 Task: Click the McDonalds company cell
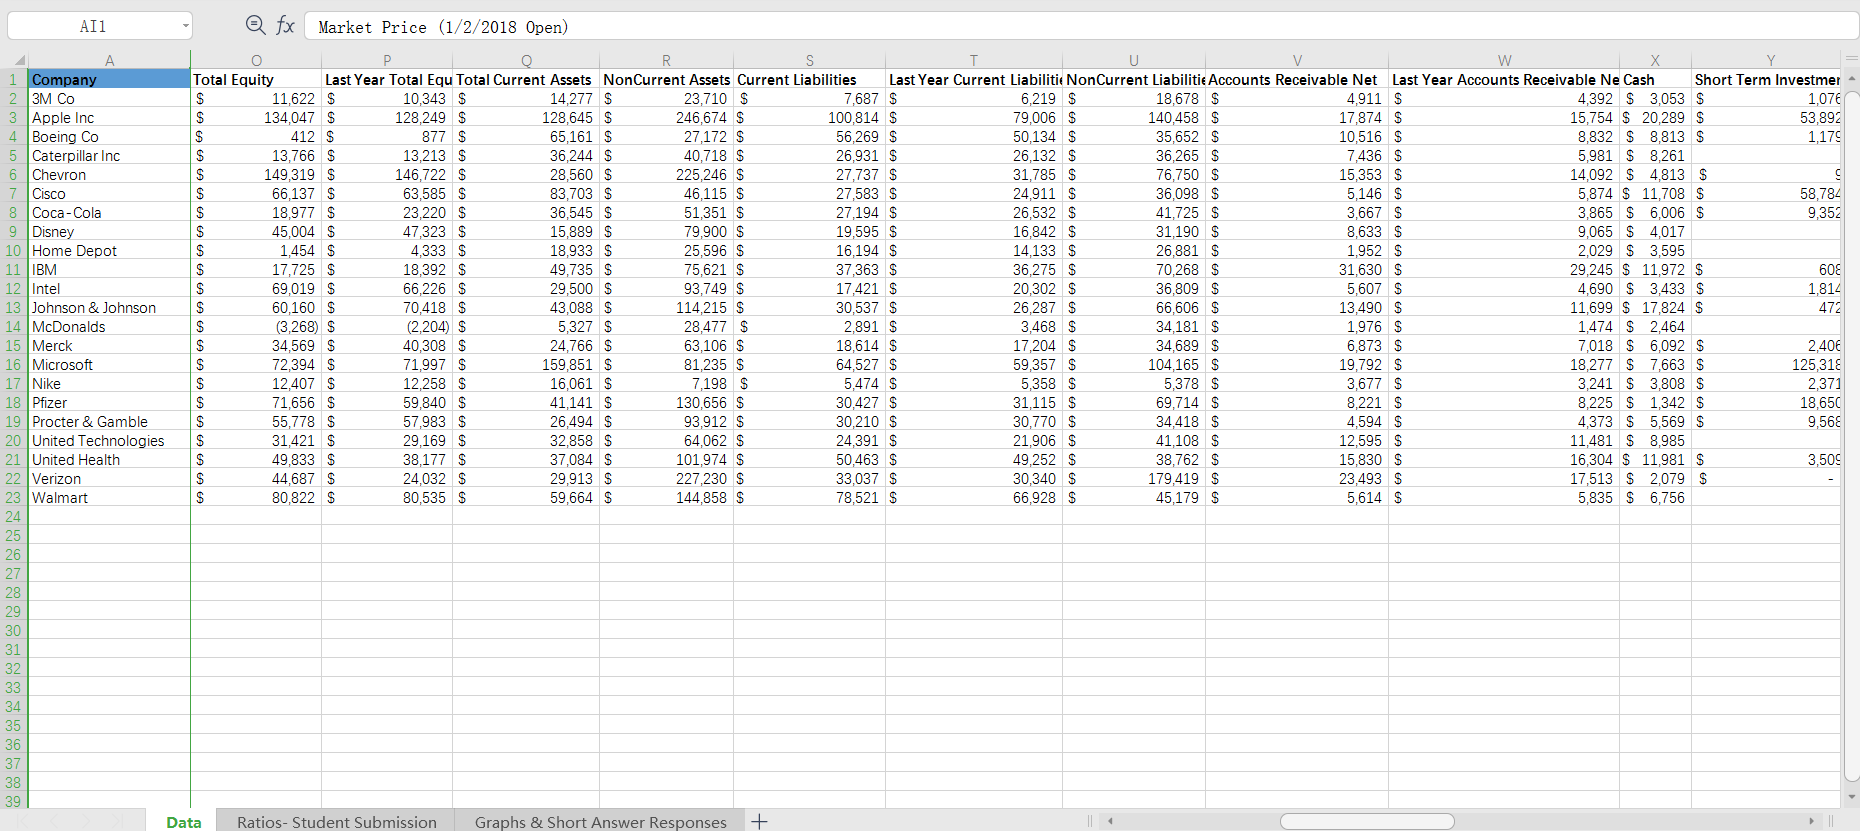[109, 326]
